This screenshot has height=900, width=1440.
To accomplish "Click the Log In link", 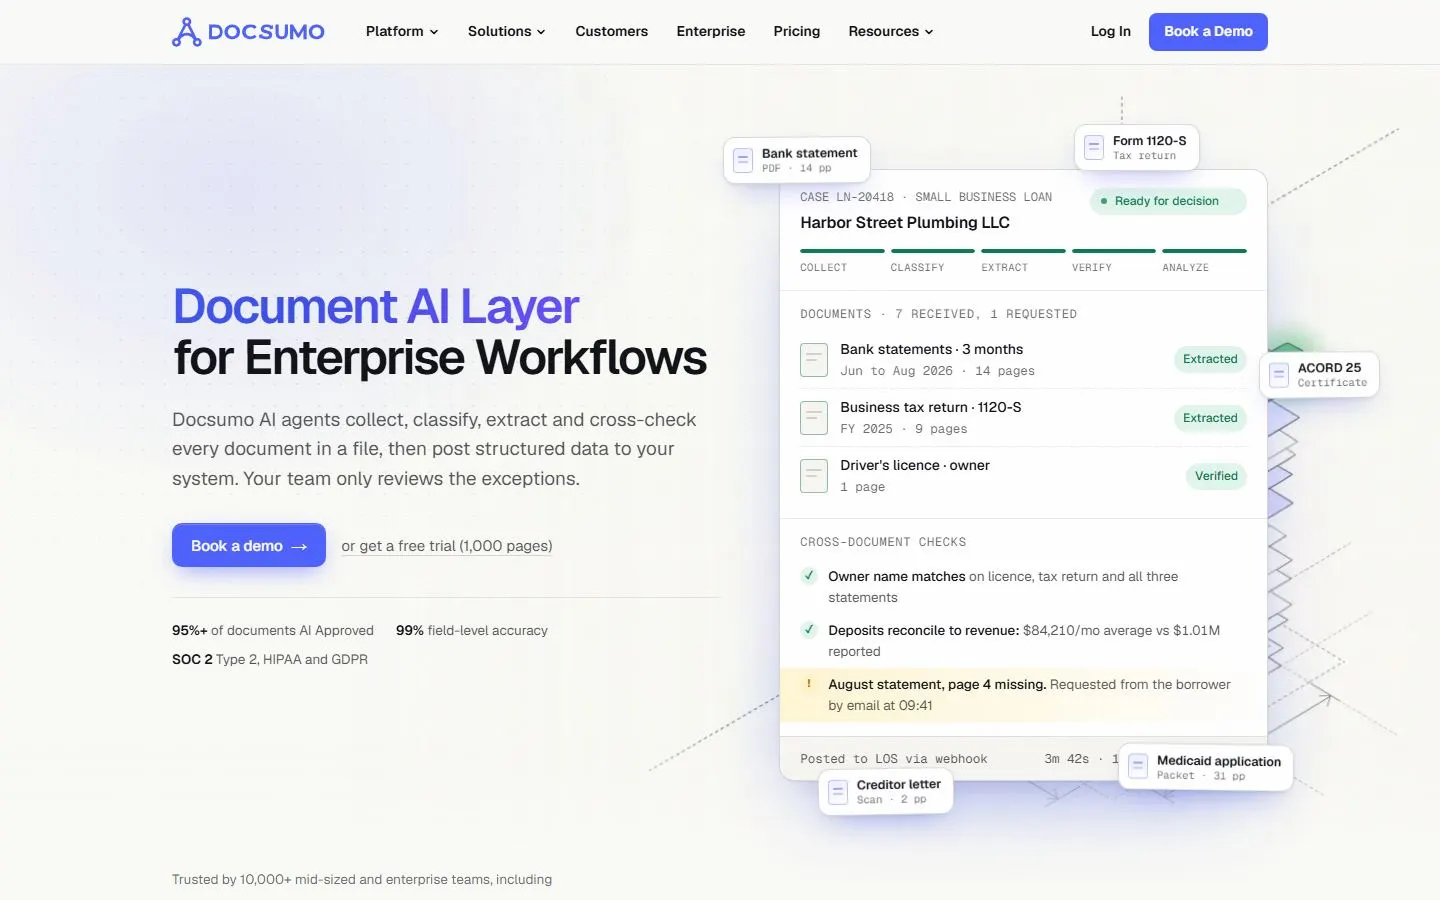I will click(x=1111, y=32).
